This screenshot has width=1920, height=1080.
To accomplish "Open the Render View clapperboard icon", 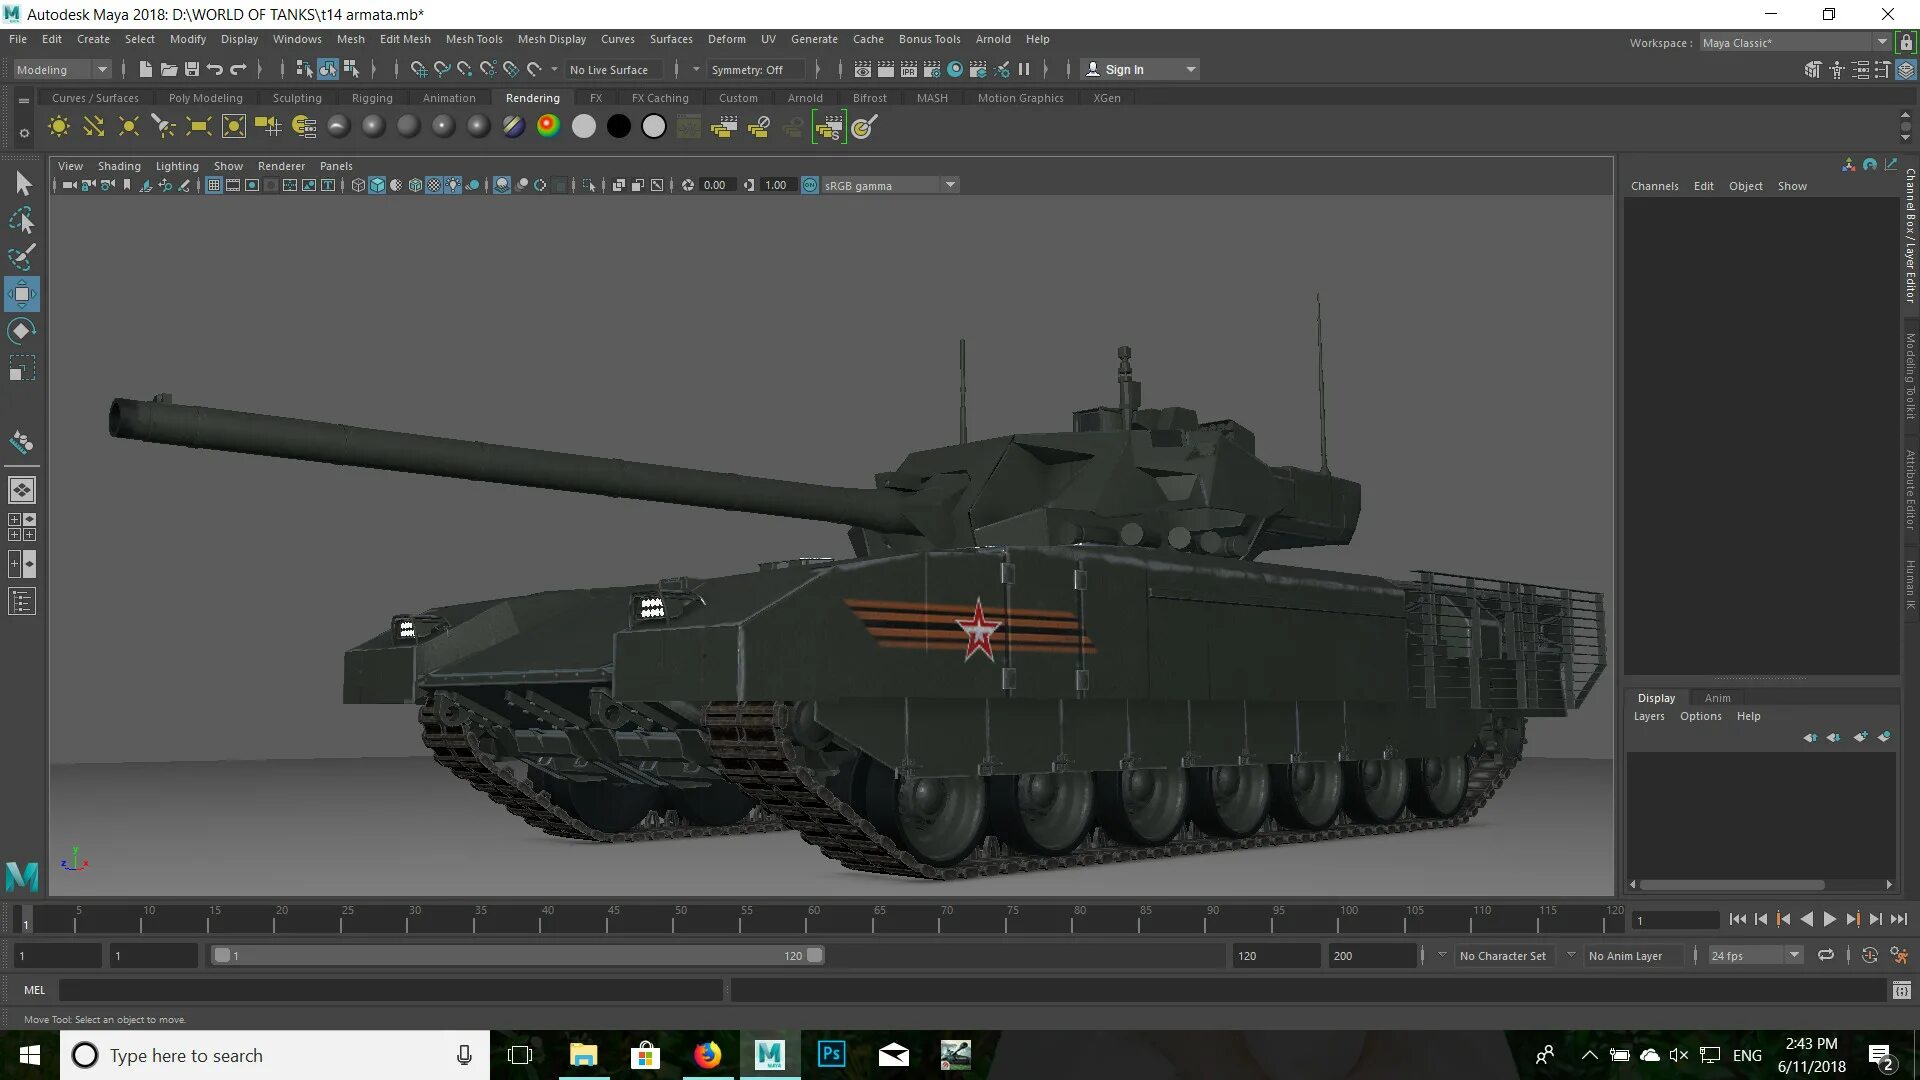I will coord(862,69).
